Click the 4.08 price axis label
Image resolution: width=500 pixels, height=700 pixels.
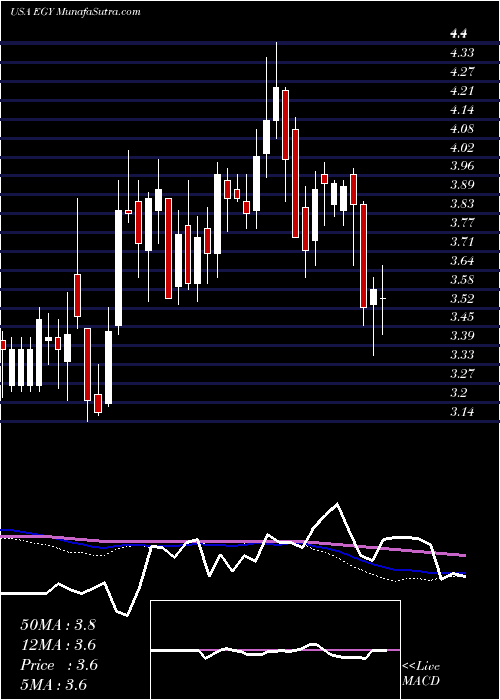pyautogui.click(x=462, y=129)
